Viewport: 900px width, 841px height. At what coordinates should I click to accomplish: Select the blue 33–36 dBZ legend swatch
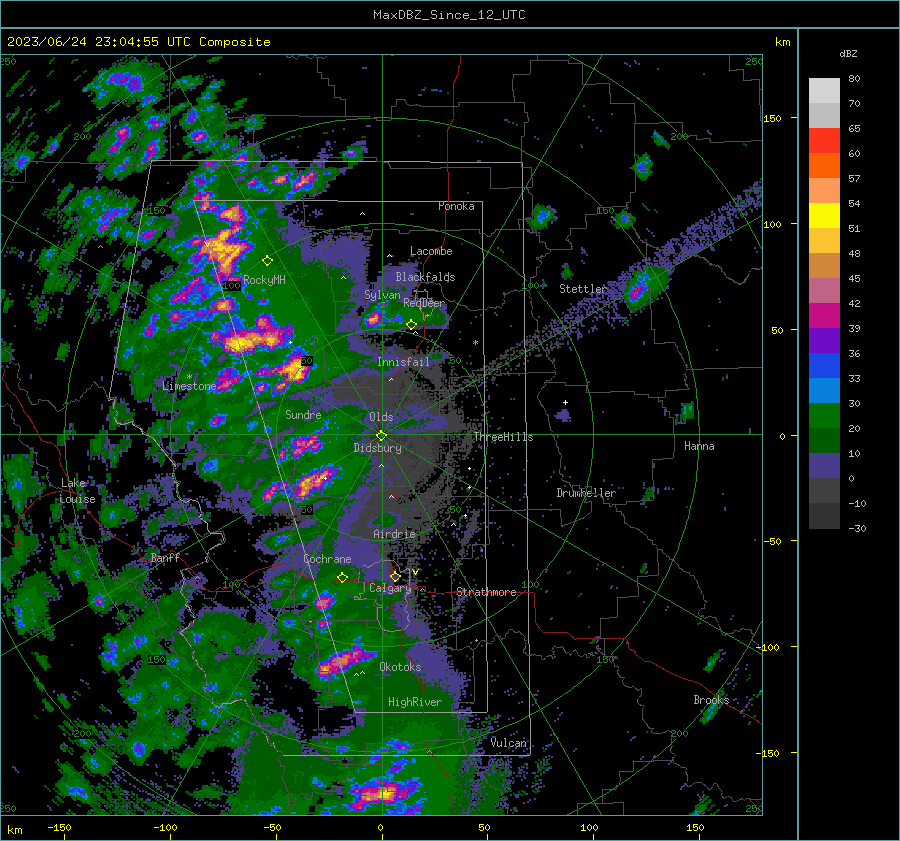tap(824, 366)
